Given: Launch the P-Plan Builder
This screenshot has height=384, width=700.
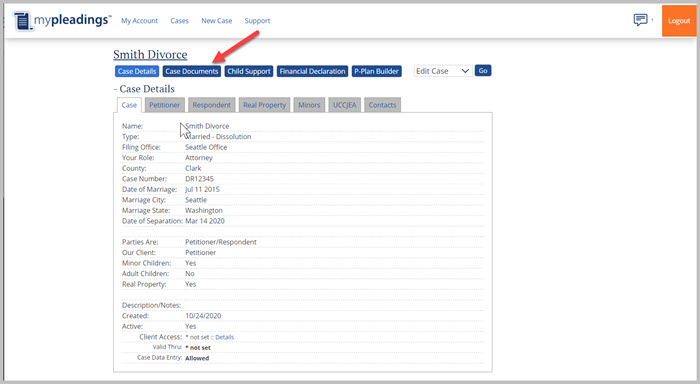Looking at the screenshot, I should [376, 71].
